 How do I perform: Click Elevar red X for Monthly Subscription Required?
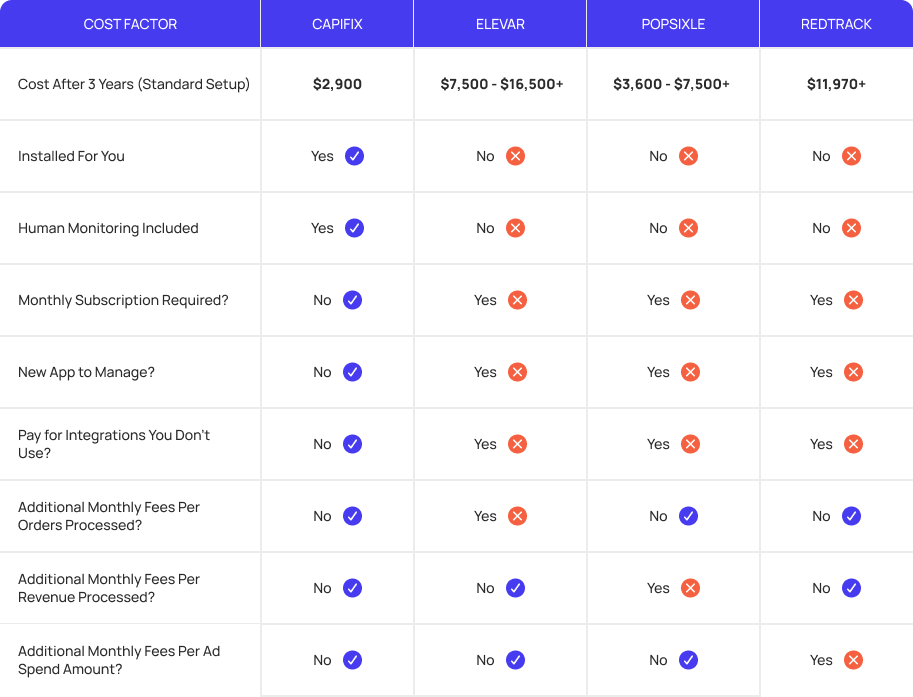[x=518, y=300]
